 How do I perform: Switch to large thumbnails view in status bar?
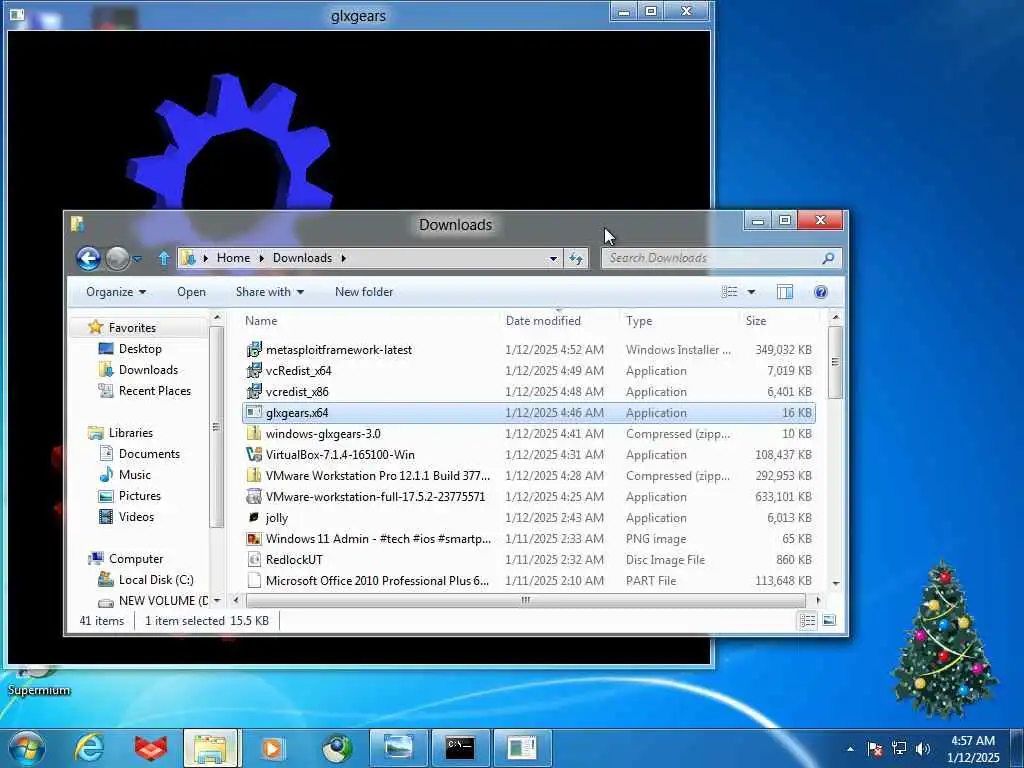[x=829, y=620]
